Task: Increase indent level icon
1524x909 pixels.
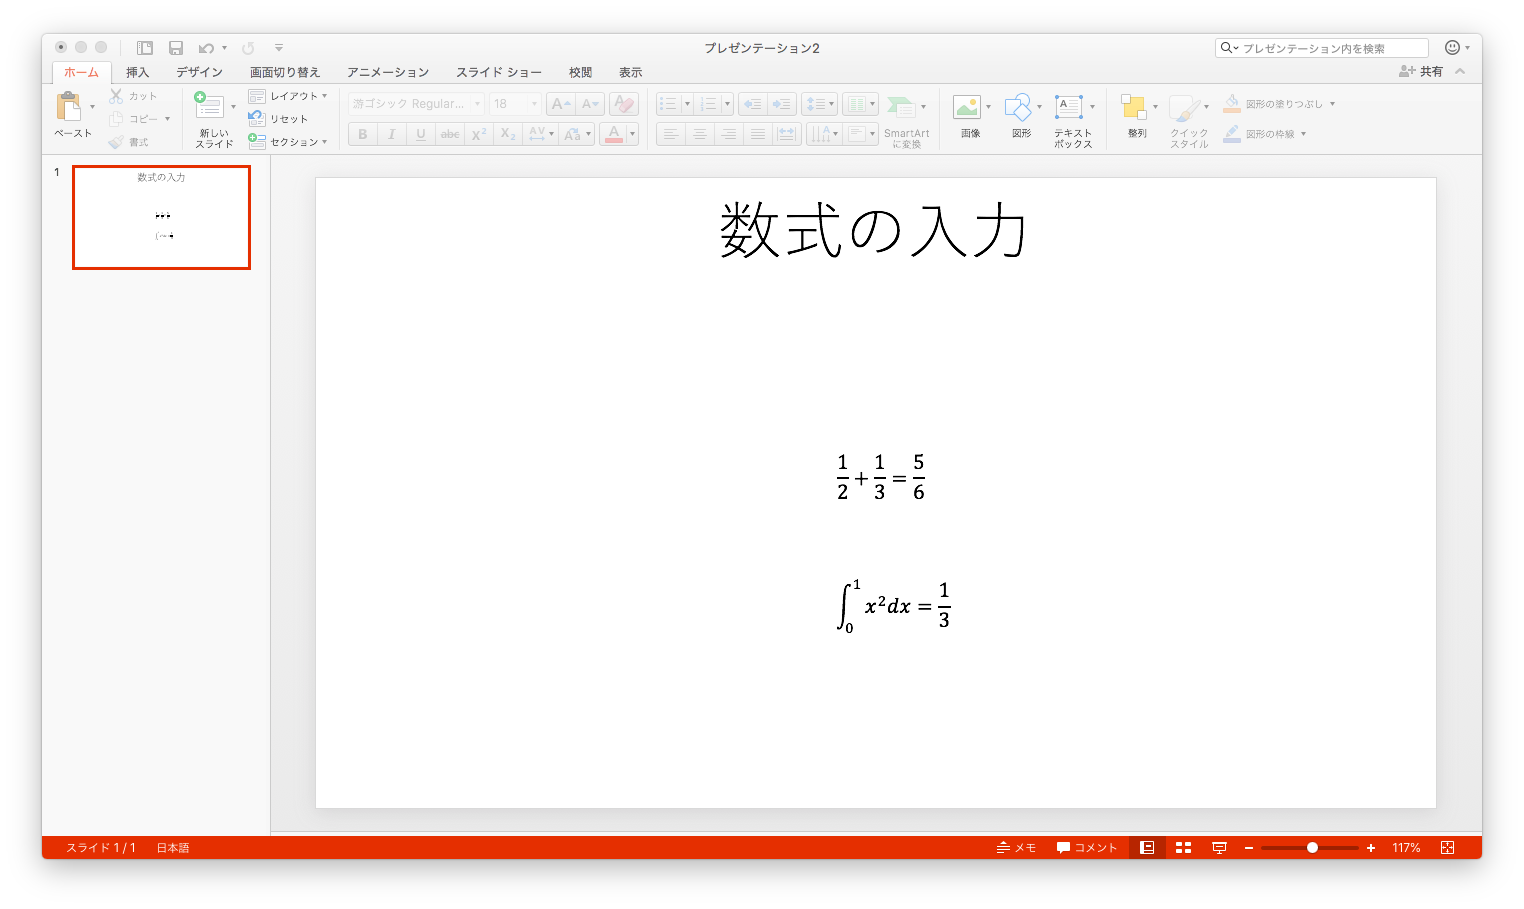Action: [x=782, y=104]
